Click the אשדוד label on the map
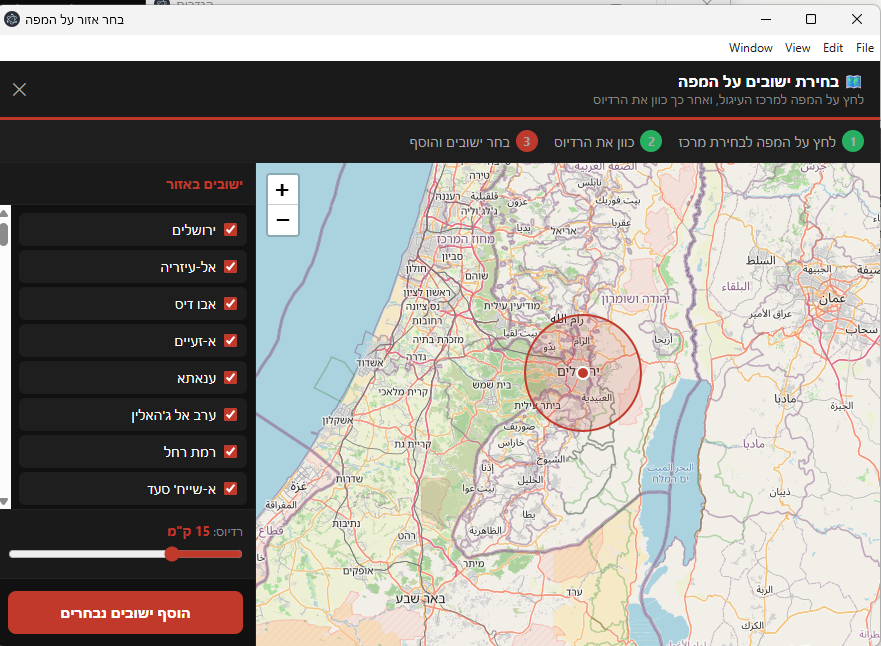This screenshot has height=646, width=881. (370, 363)
